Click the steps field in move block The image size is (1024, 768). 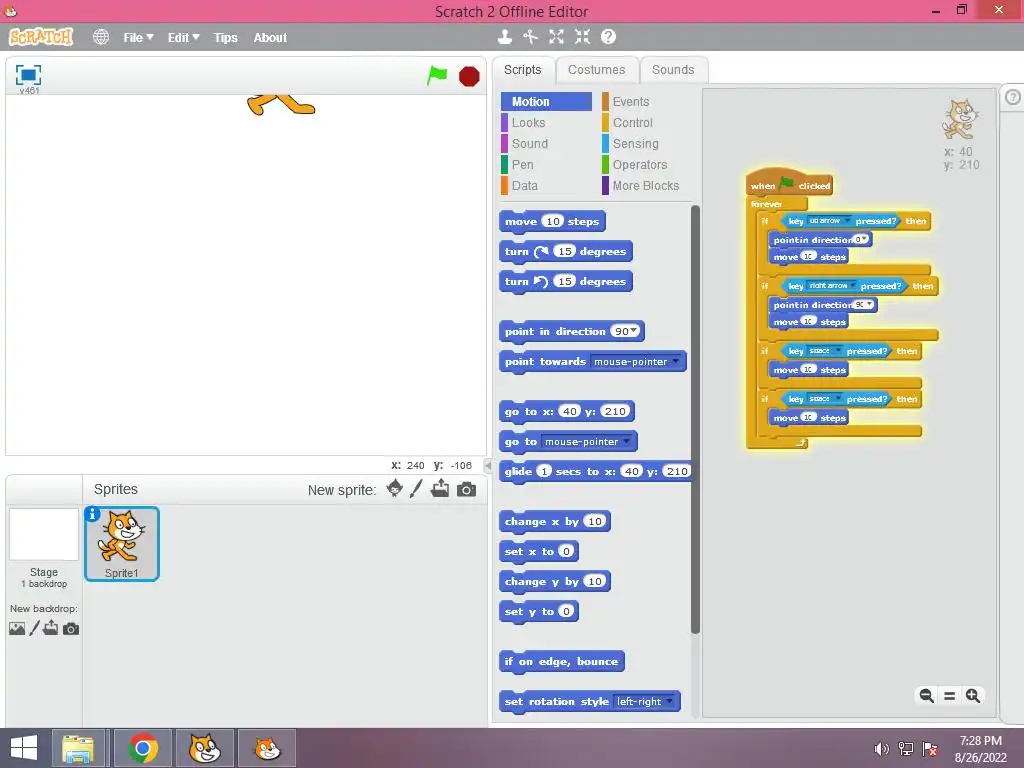click(x=552, y=221)
